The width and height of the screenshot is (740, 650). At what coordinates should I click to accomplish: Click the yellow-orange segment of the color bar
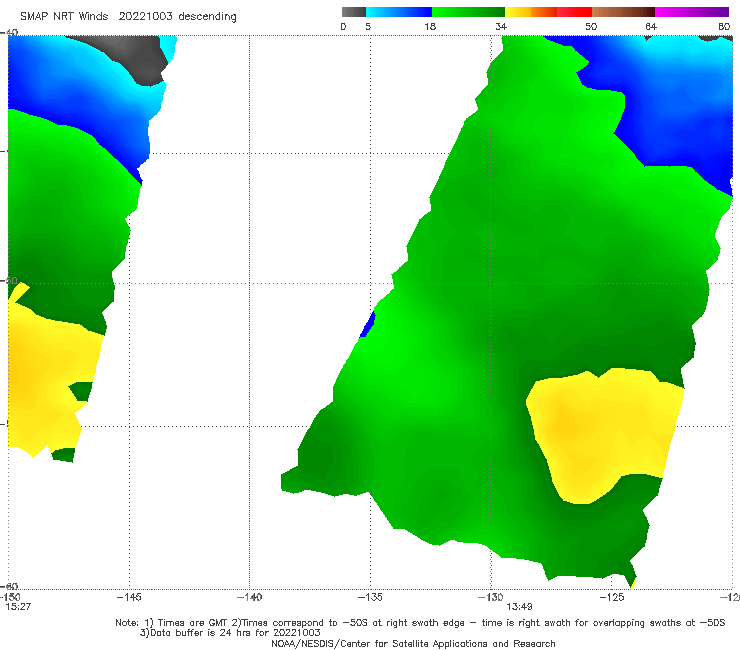(531, 12)
